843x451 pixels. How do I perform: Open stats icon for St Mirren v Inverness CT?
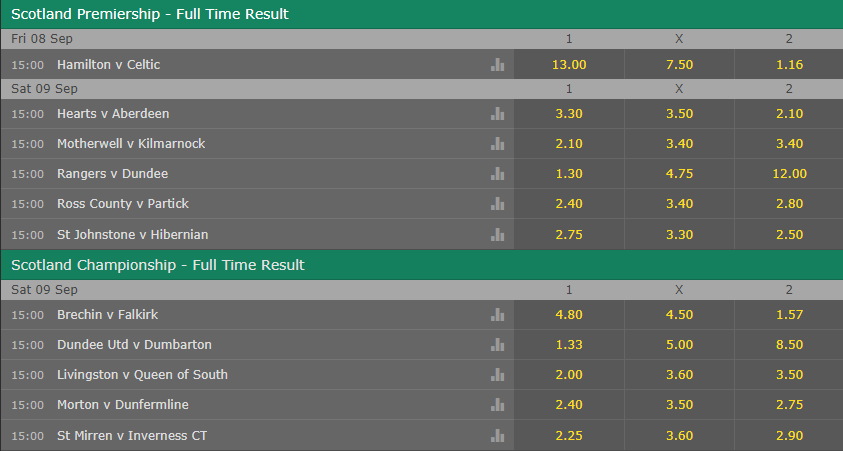tap(497, 435)
